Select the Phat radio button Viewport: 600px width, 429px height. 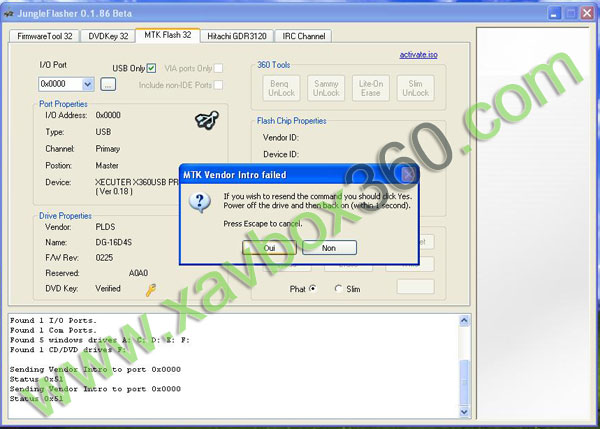pyautogui.click(x=313, y=289)
